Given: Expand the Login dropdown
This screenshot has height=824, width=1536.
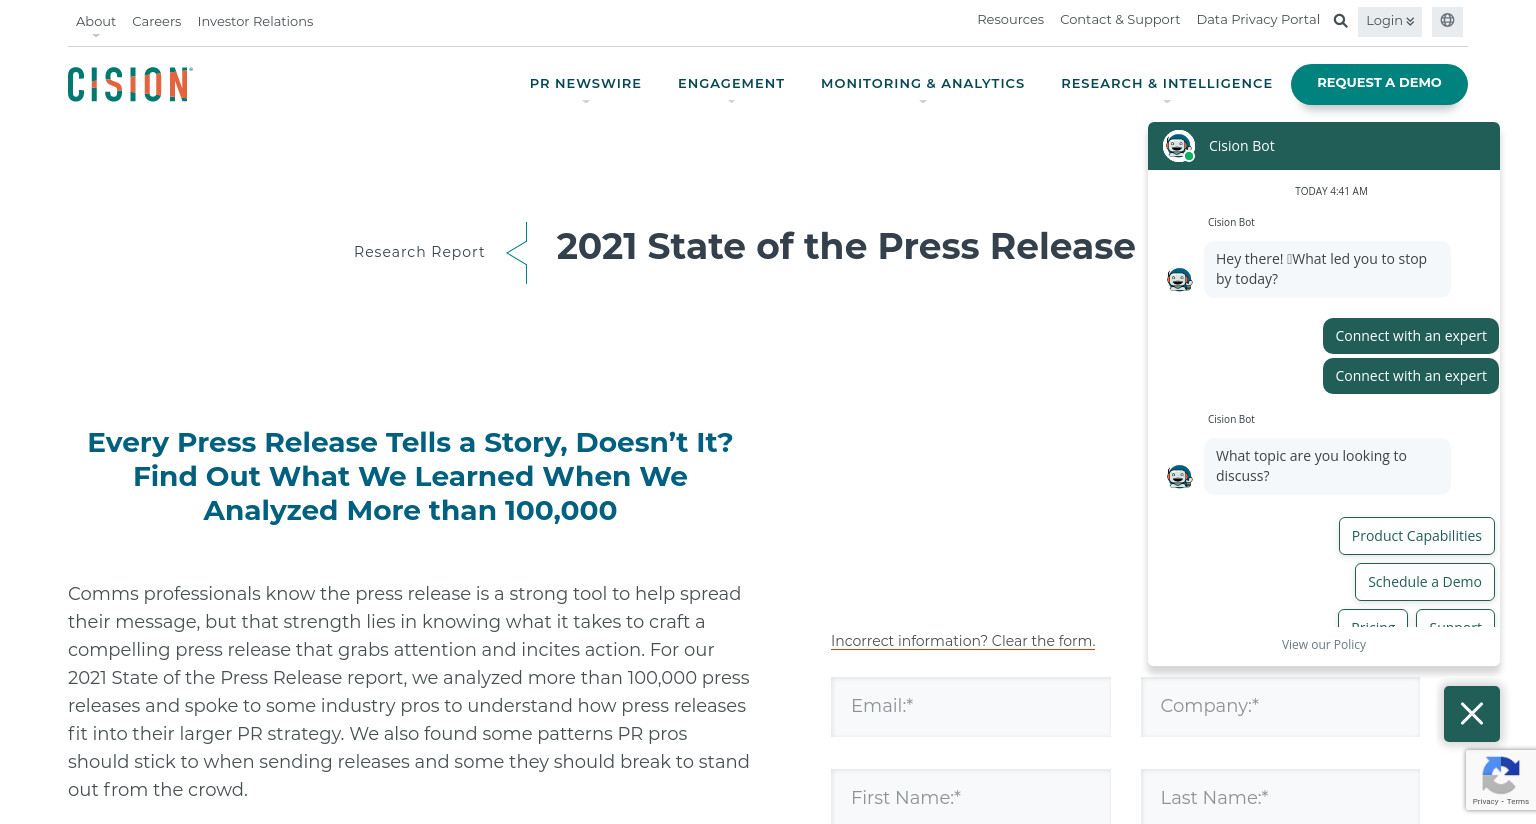Looking at the screenshot, I should point(1390,21).
